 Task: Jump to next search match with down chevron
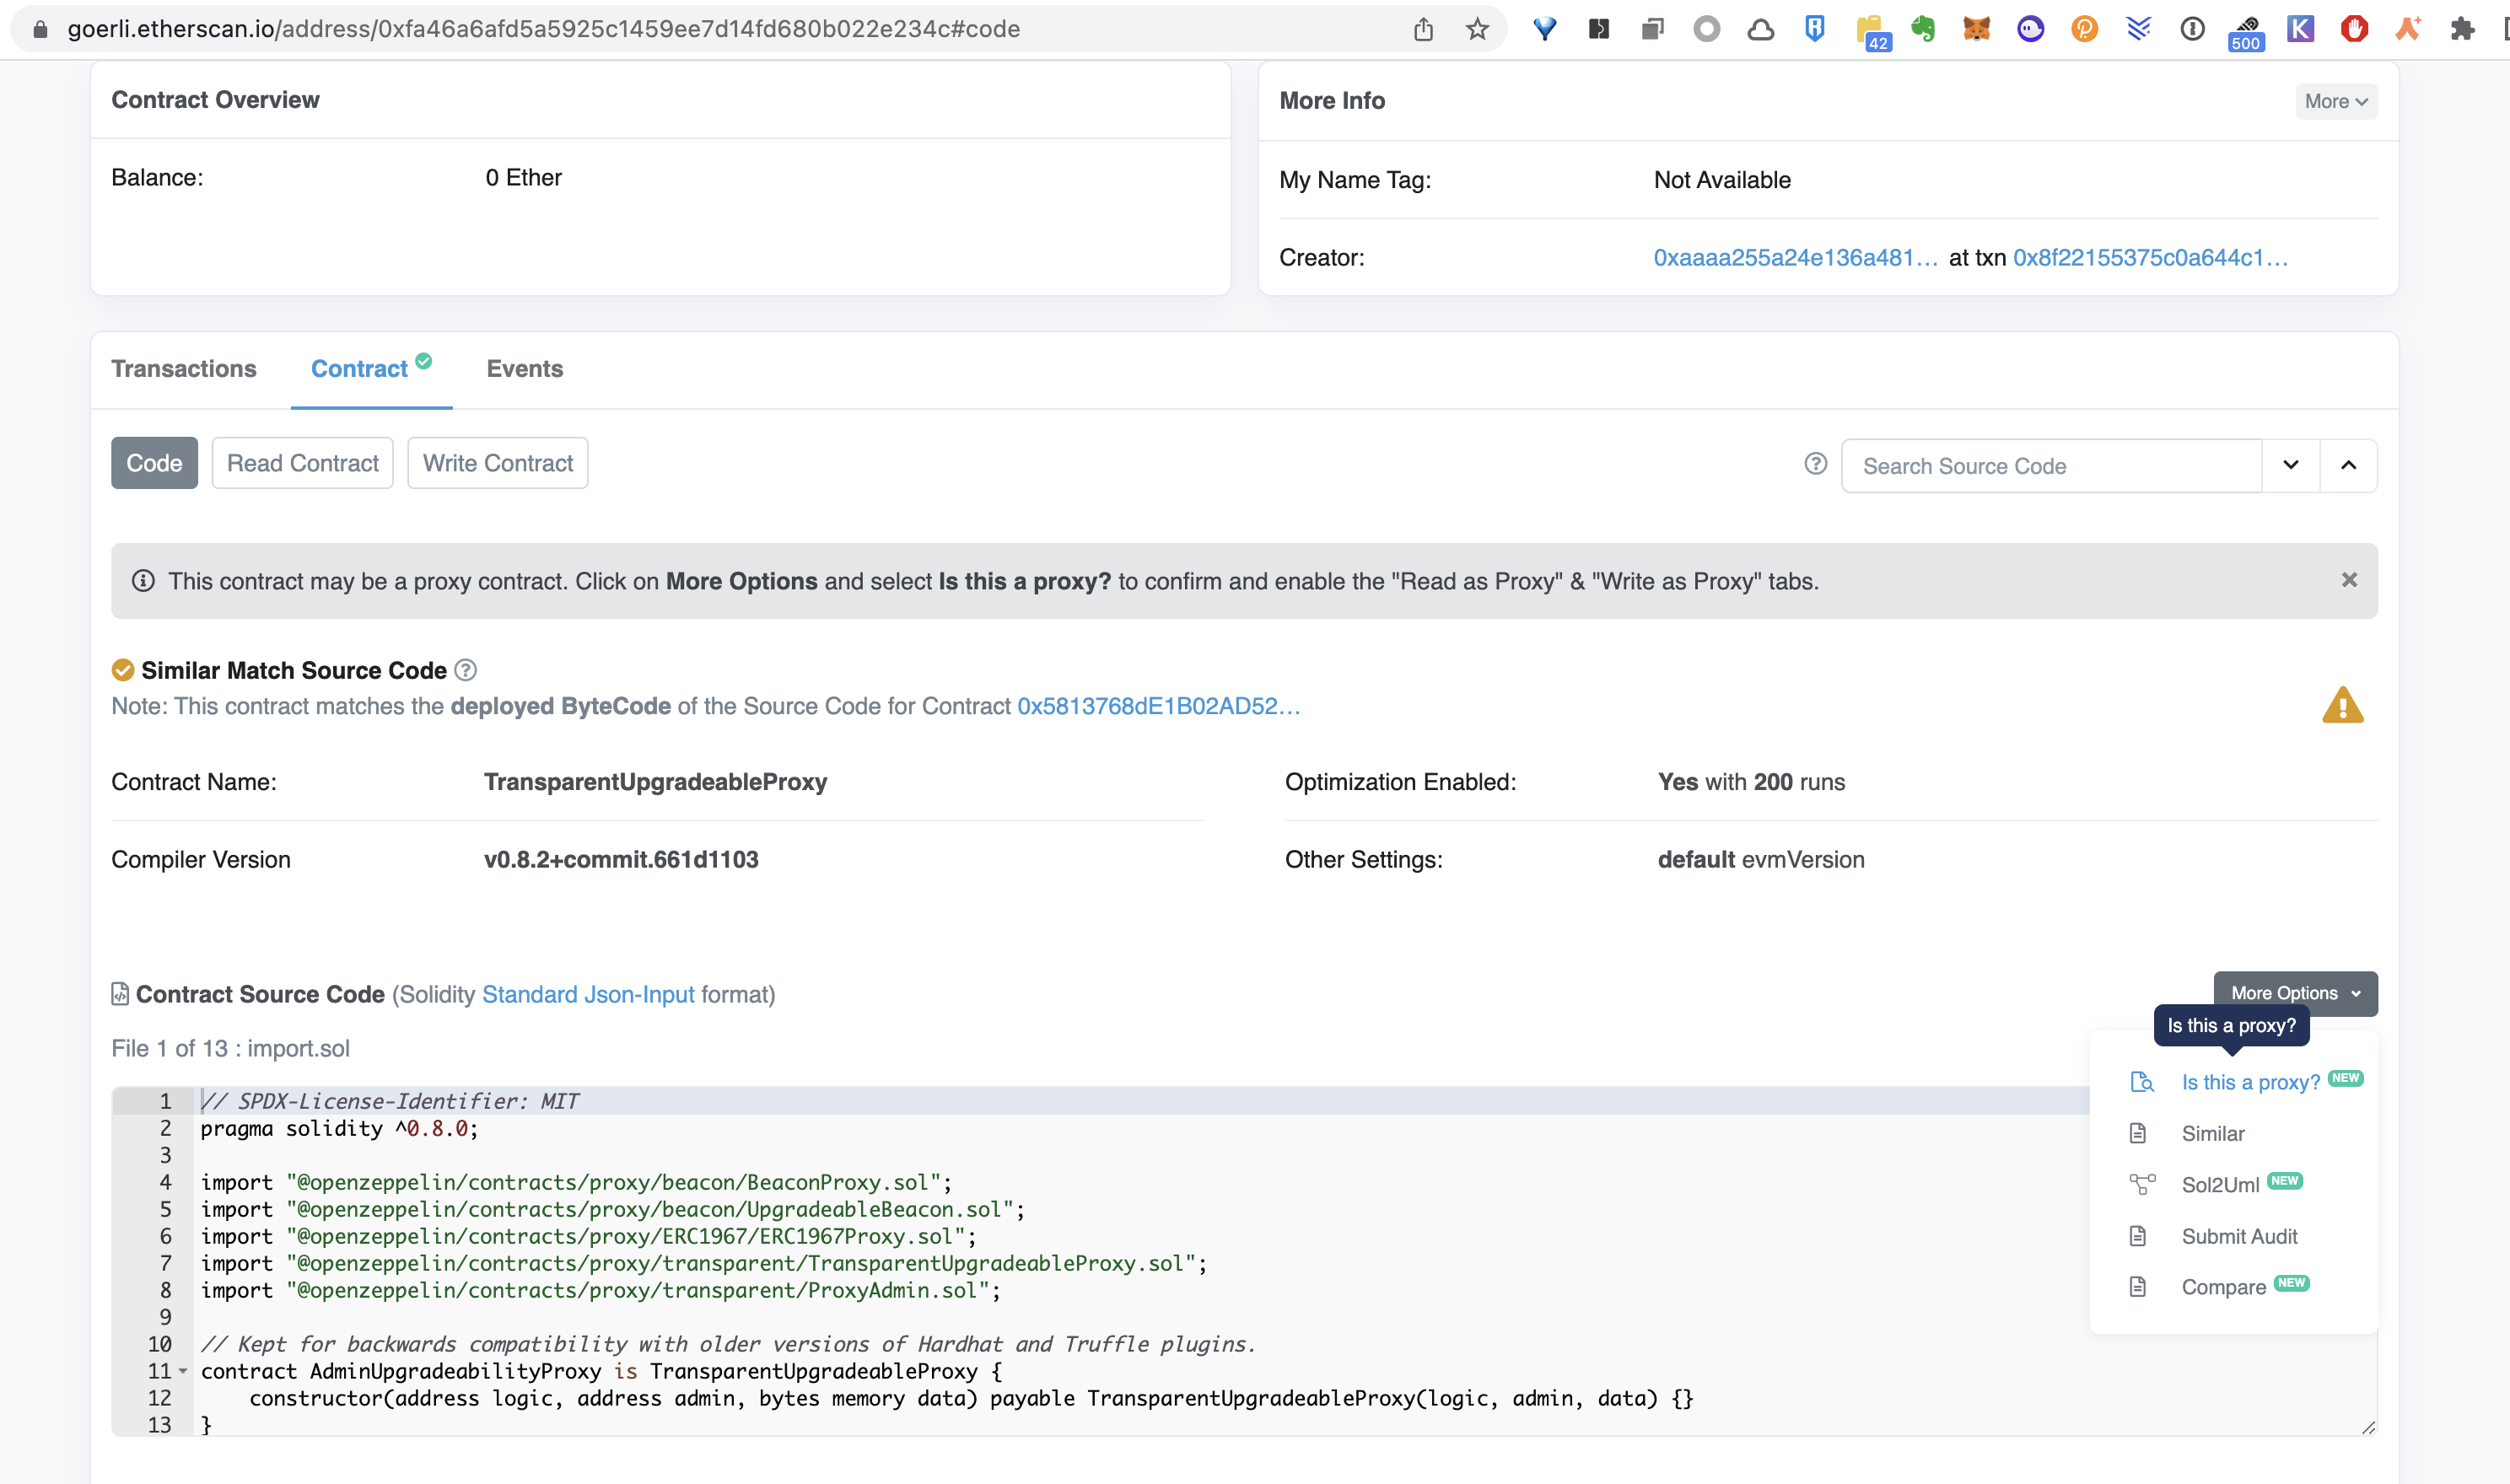2290,465
